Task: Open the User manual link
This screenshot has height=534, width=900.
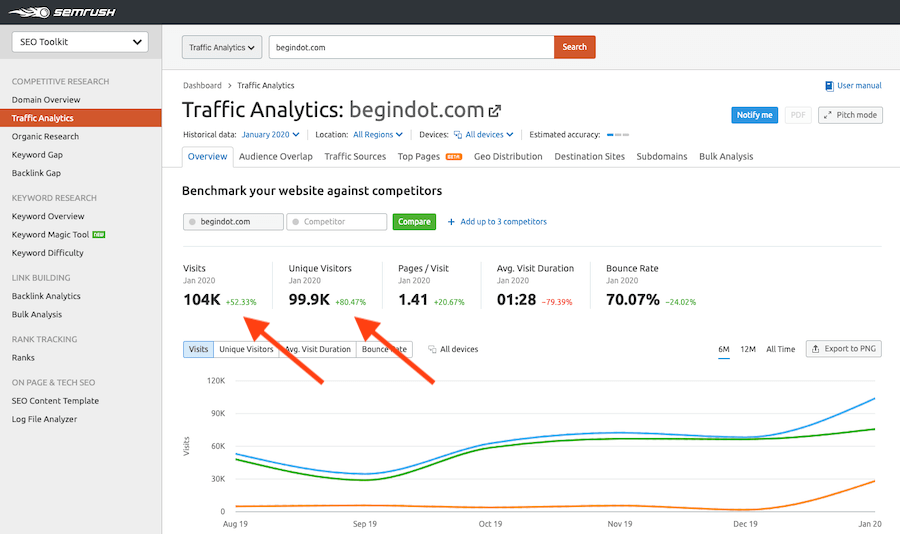Action: pos(859,86)
